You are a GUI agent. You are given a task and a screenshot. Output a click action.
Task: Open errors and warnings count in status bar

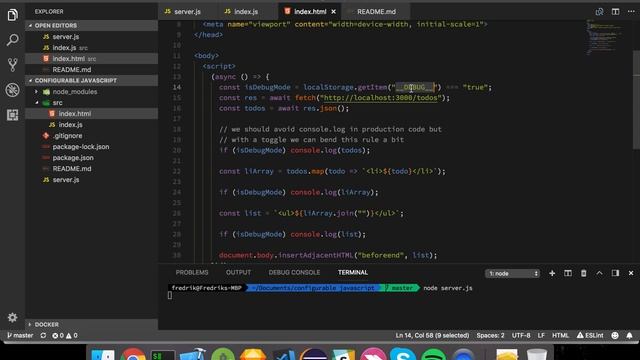click(65, 336)
